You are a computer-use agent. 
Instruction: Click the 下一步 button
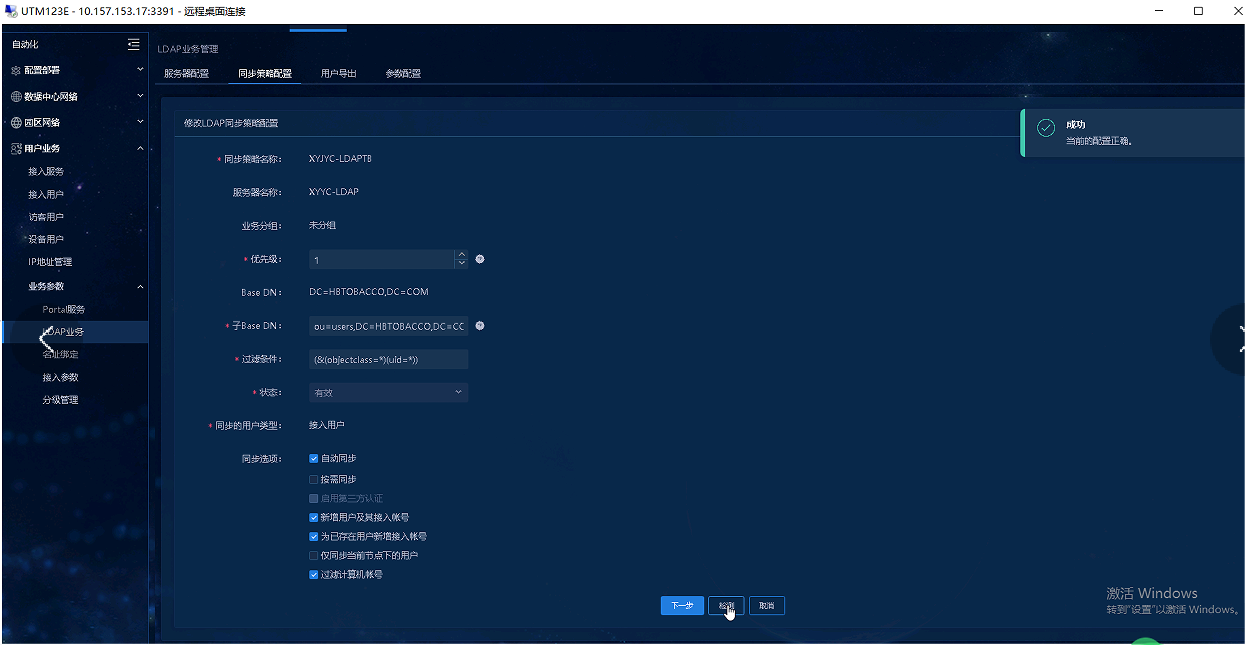[682, 606]
